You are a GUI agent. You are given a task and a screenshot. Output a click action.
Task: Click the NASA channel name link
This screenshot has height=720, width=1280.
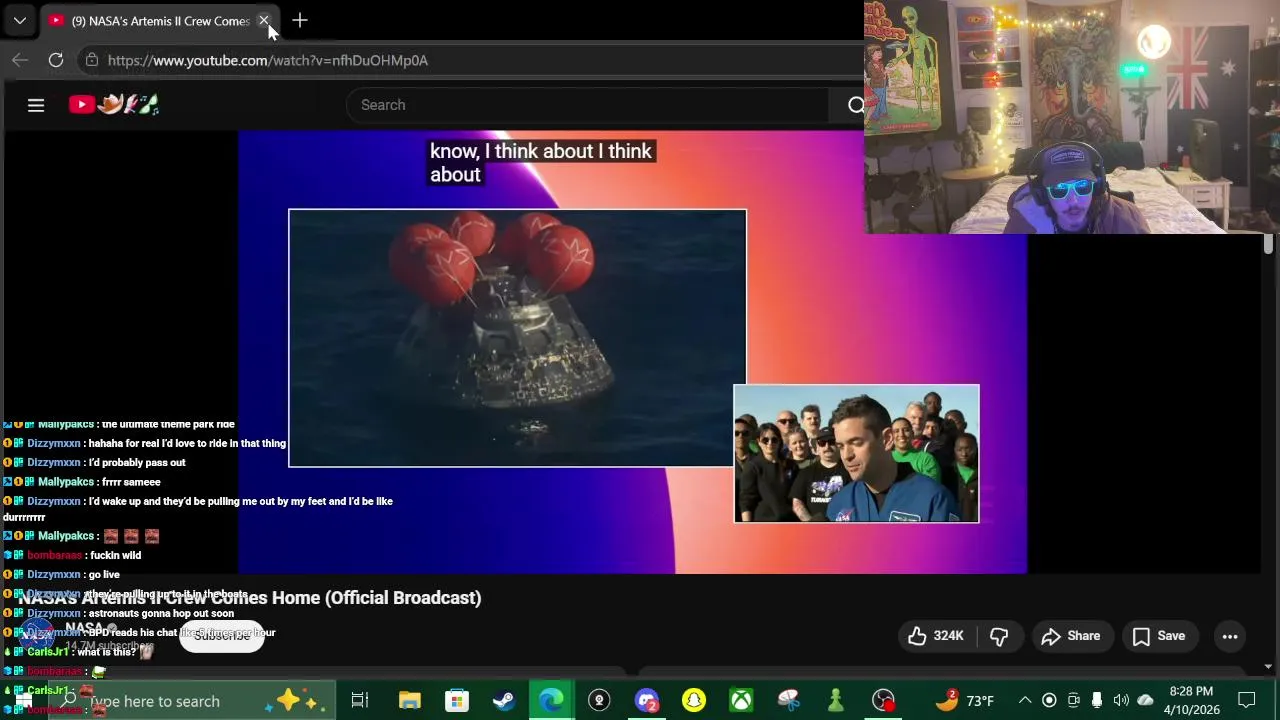coord(84,628)
